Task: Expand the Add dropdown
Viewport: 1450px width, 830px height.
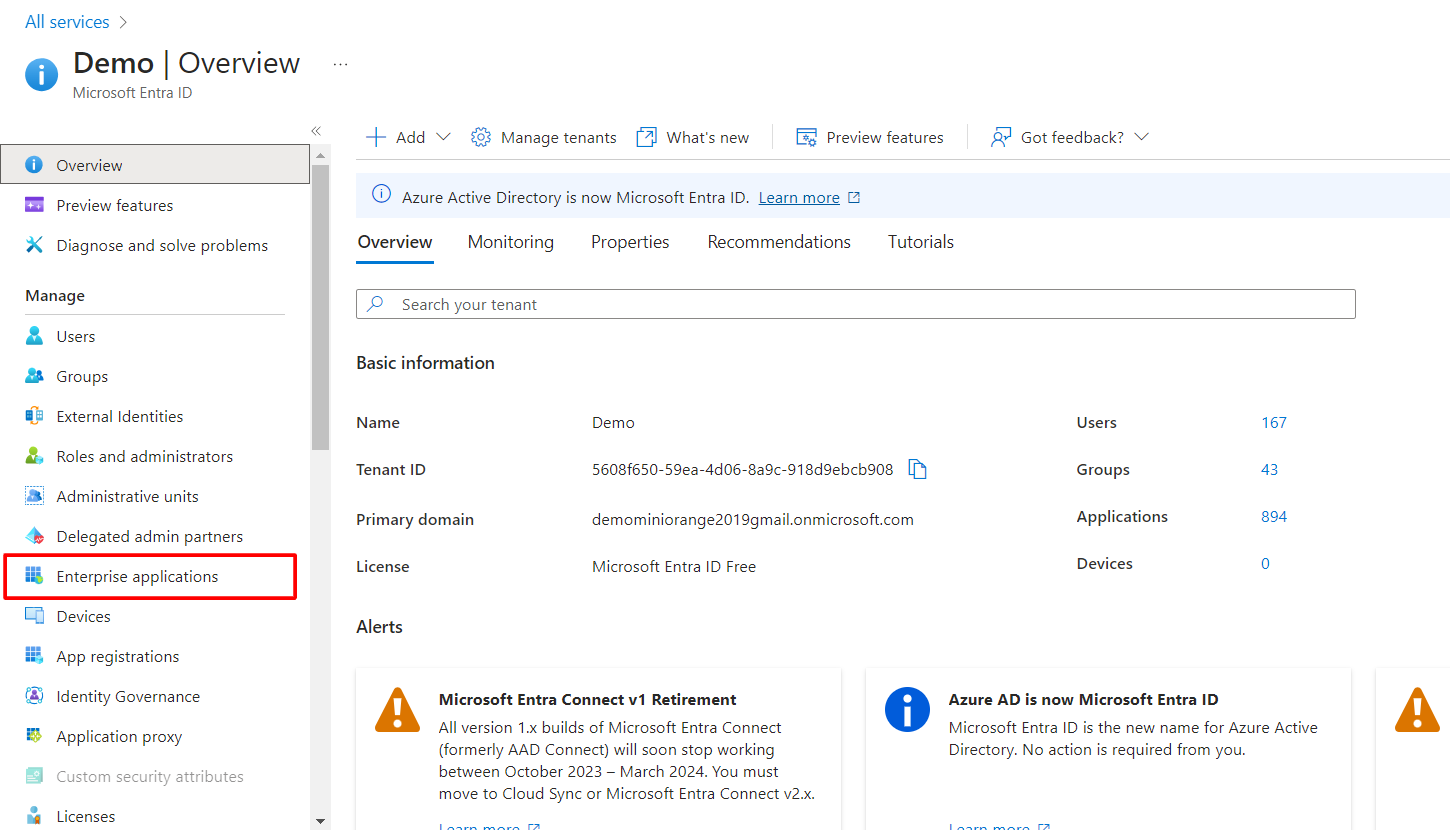Action: click(443, 137)
